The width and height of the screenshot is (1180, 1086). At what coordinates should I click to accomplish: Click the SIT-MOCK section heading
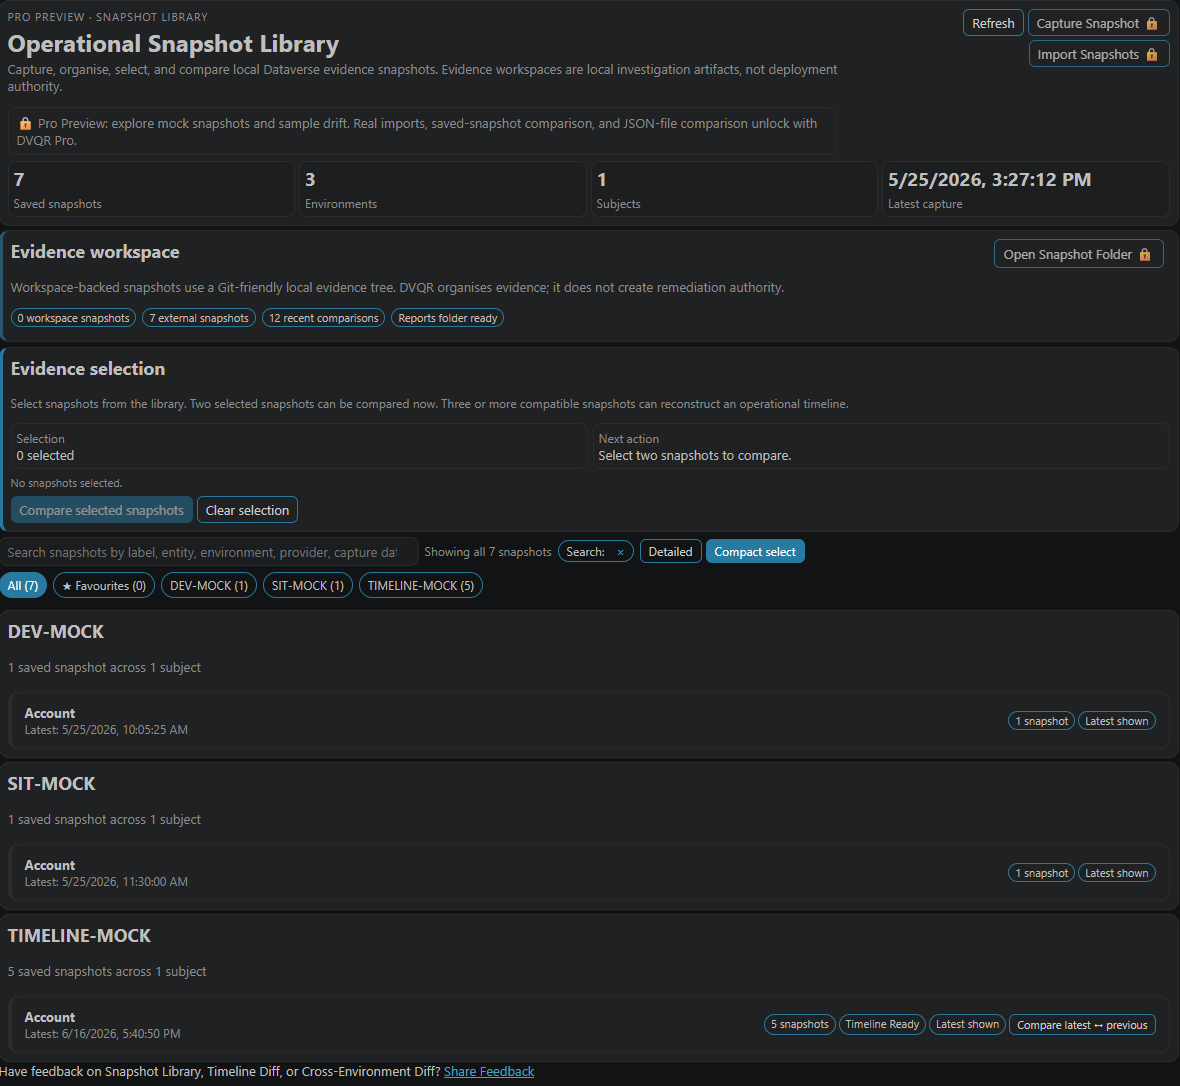click(51, 784)
